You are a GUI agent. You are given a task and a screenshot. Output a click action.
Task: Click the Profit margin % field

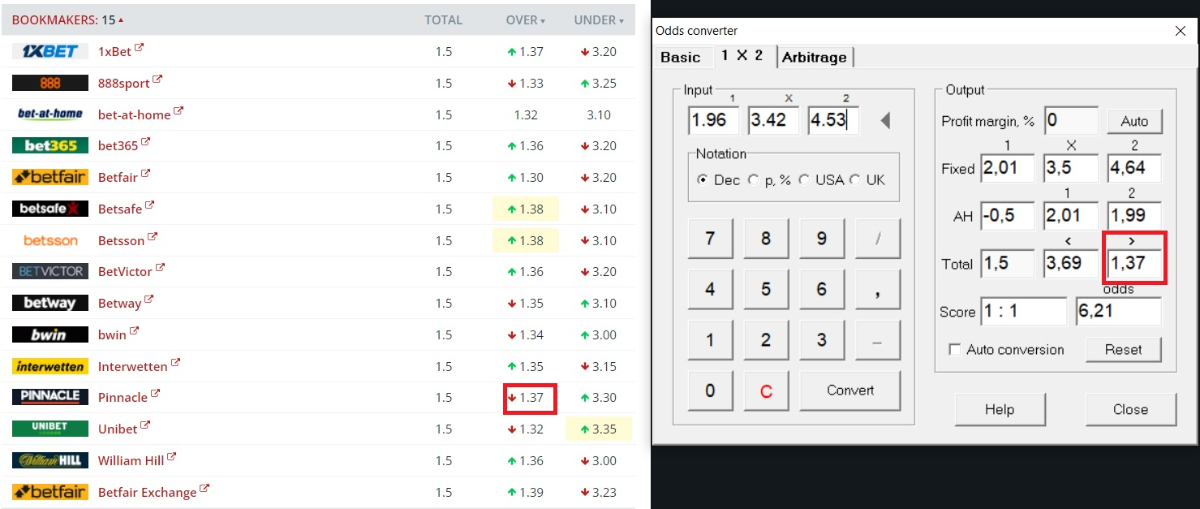coord(1071,121)
